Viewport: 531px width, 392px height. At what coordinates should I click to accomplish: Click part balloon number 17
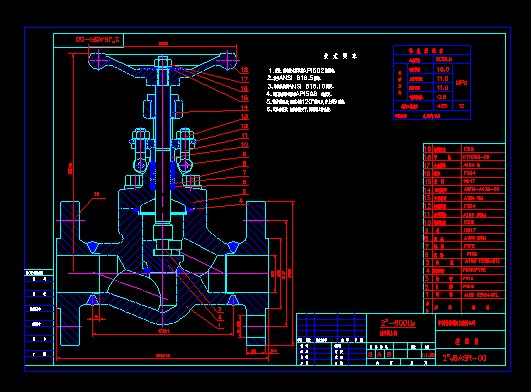(245, 79)
